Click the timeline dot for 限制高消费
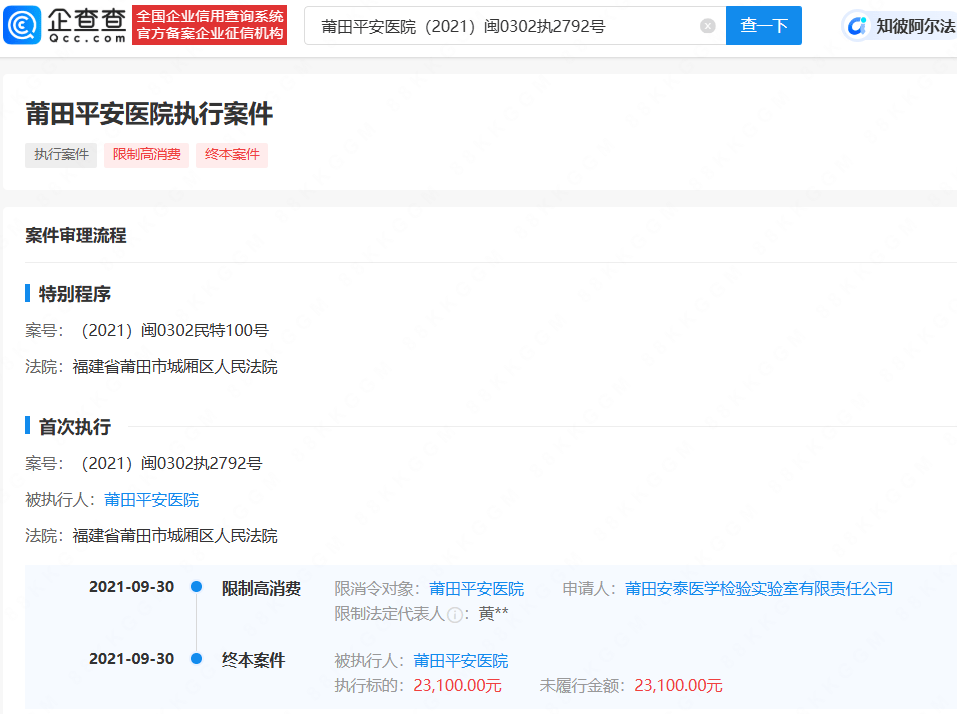The width and height of the screenshot is (957, 714). click(x=197, y=587)
